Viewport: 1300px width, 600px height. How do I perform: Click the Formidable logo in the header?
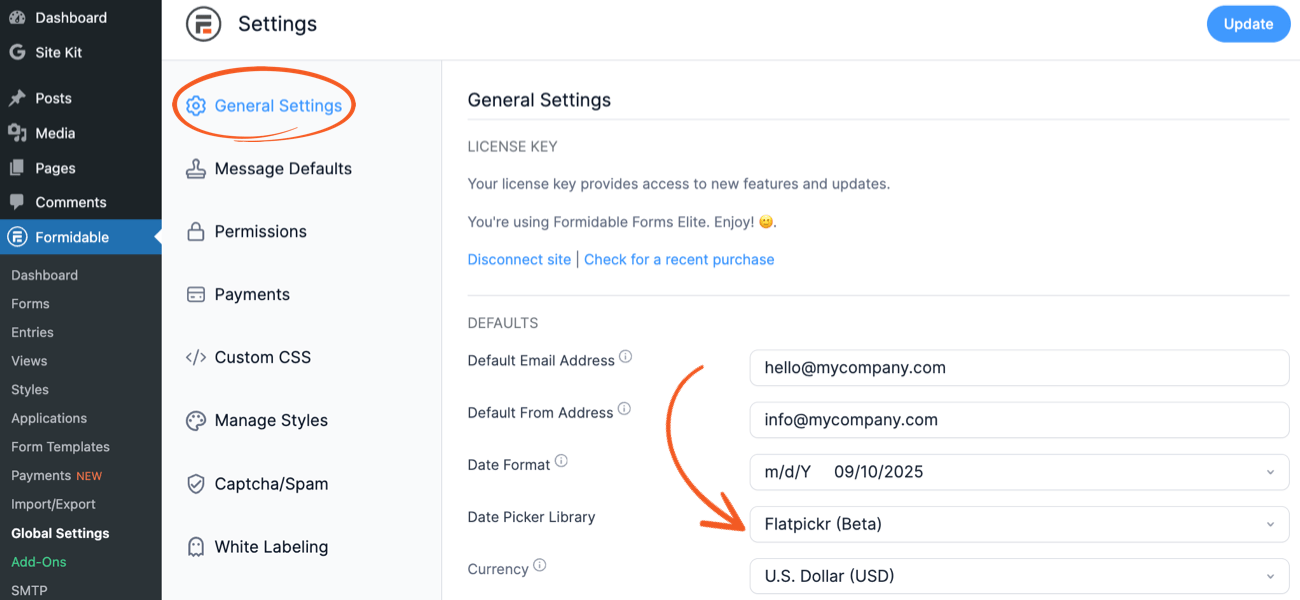click(203, 23)
